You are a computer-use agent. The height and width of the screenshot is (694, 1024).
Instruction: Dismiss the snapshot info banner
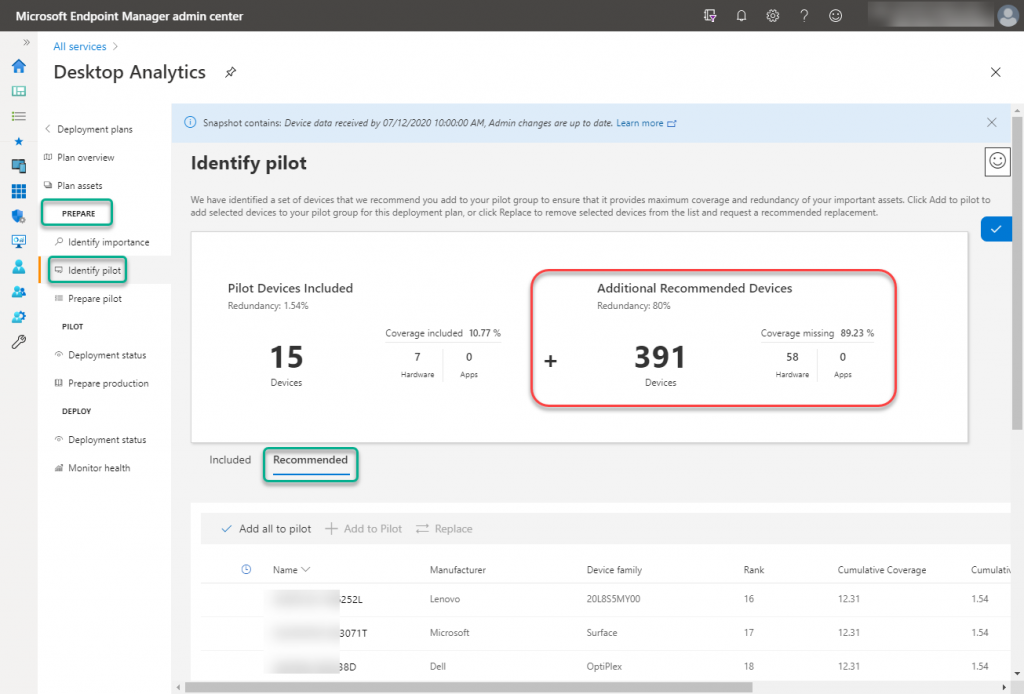(991, 122)
